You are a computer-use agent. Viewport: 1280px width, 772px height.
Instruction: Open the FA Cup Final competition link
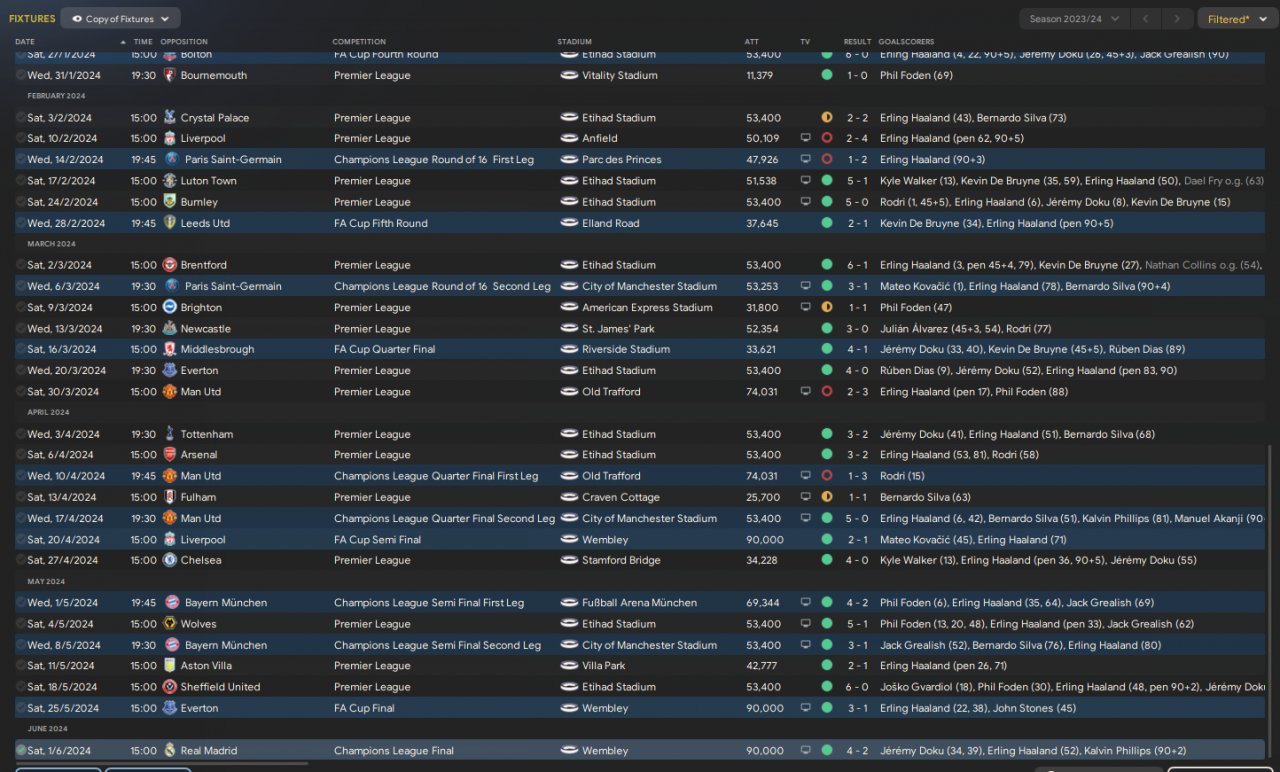coord(364,708)
